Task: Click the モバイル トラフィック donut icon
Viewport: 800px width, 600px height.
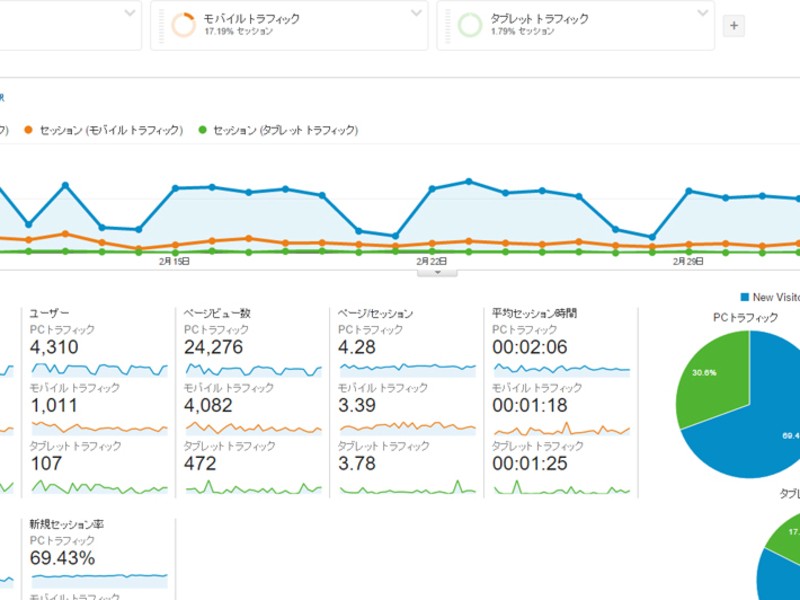Action: pyautogui.click(x=183, y=25)
